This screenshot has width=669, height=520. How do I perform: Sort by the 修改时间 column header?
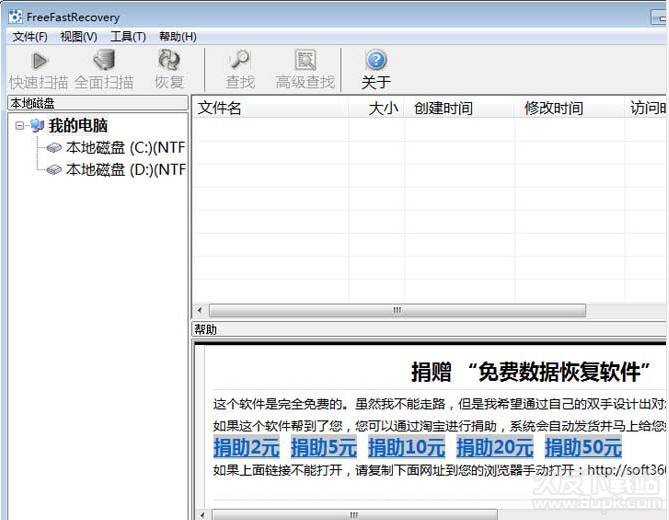pos(570,108)
